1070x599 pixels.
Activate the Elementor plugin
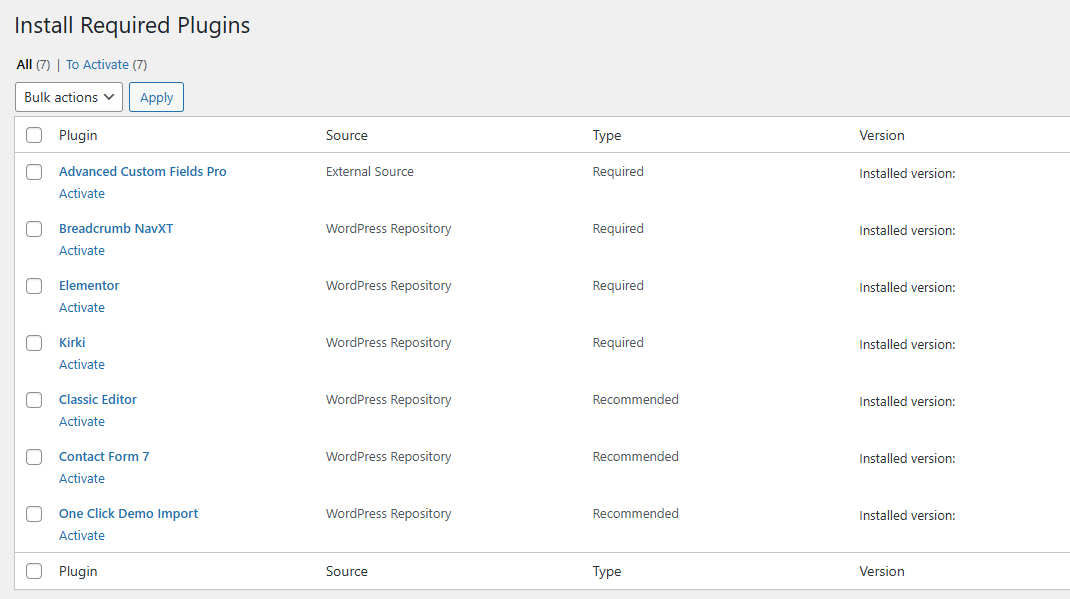(82, 308)
